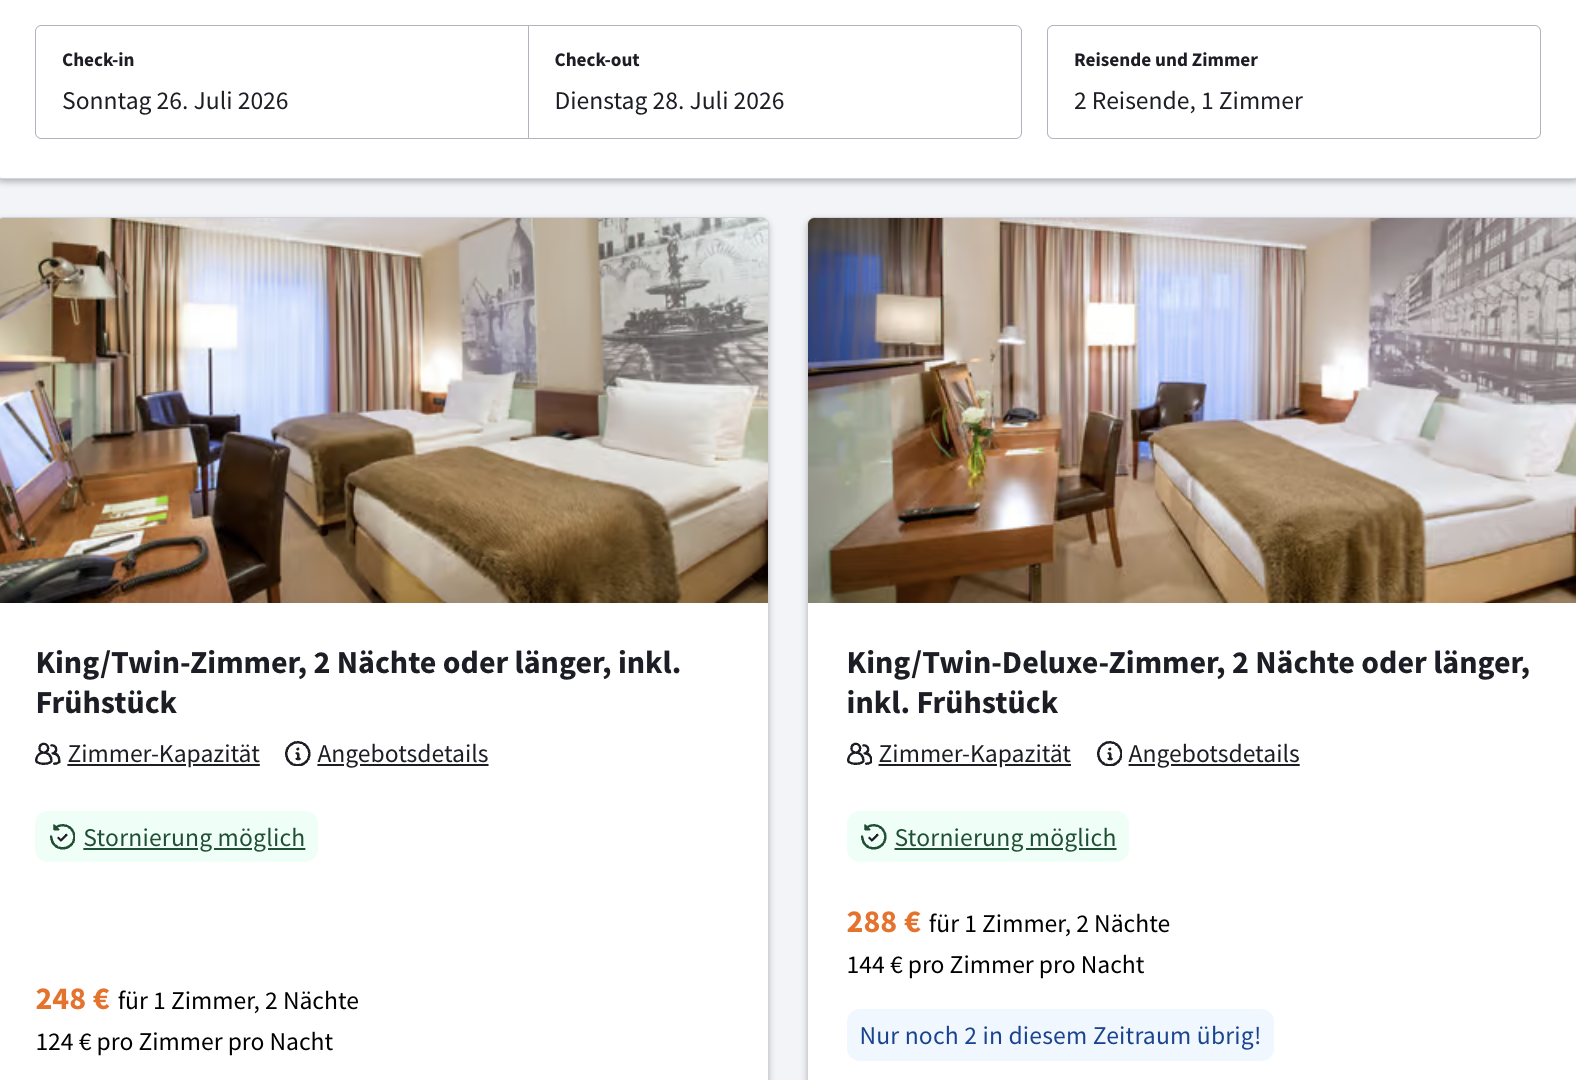Click the King/Twin-Deluxe-Zimmer offer title
Viewport: 1576px width, 1080px height.
click(x=1188, y=682)
